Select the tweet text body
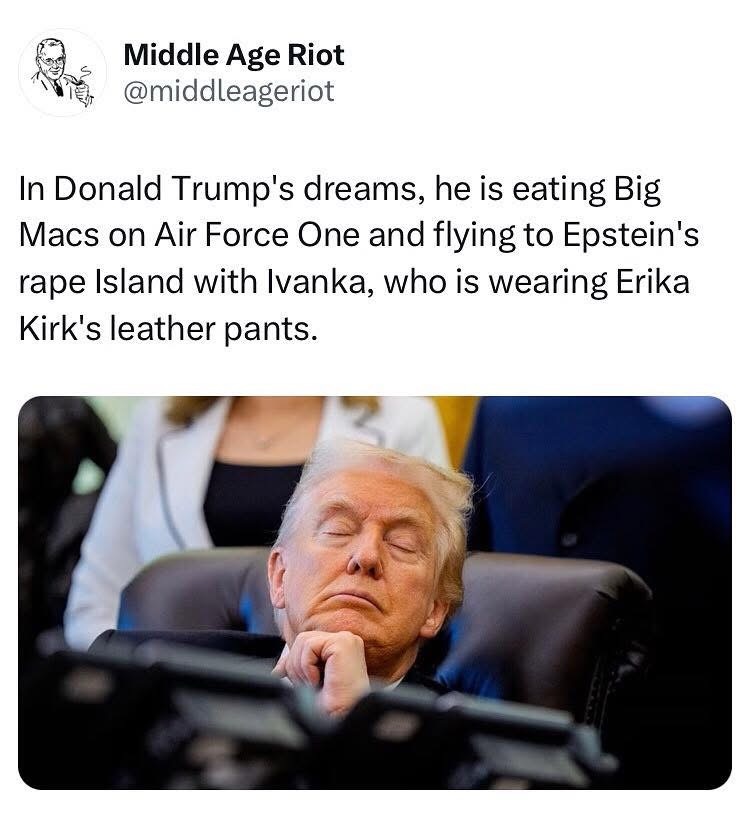Screen dimensions: 750x814 (358, 259)
